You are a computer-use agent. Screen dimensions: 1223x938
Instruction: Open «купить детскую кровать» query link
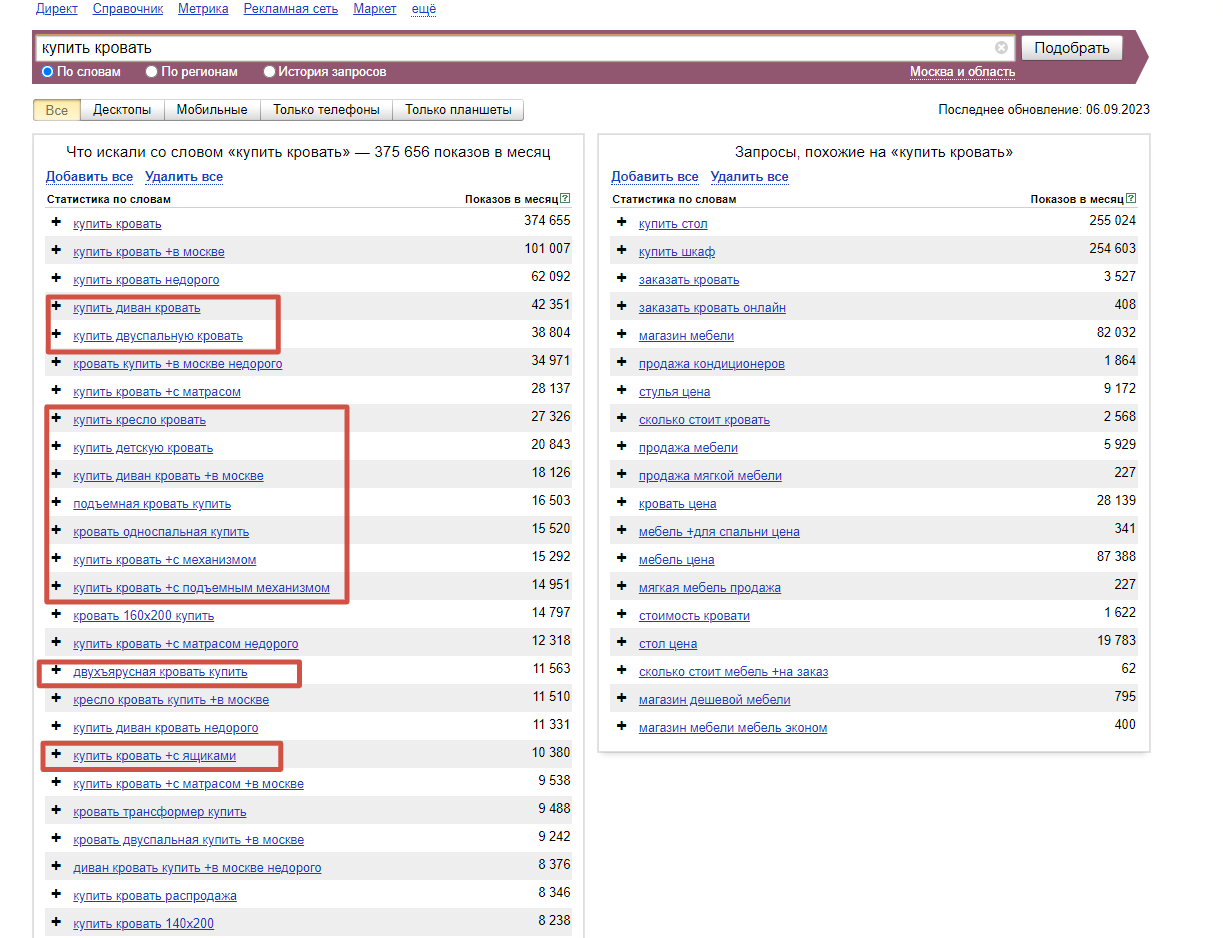point(143,448)
